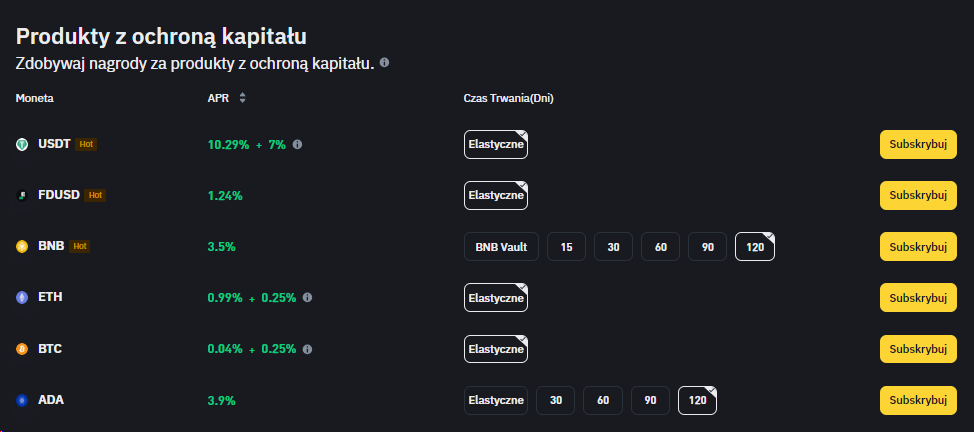This screenshot has width=974, height=432.
Task: Click the BTC coin icon
Action: [x=22, y=349]
